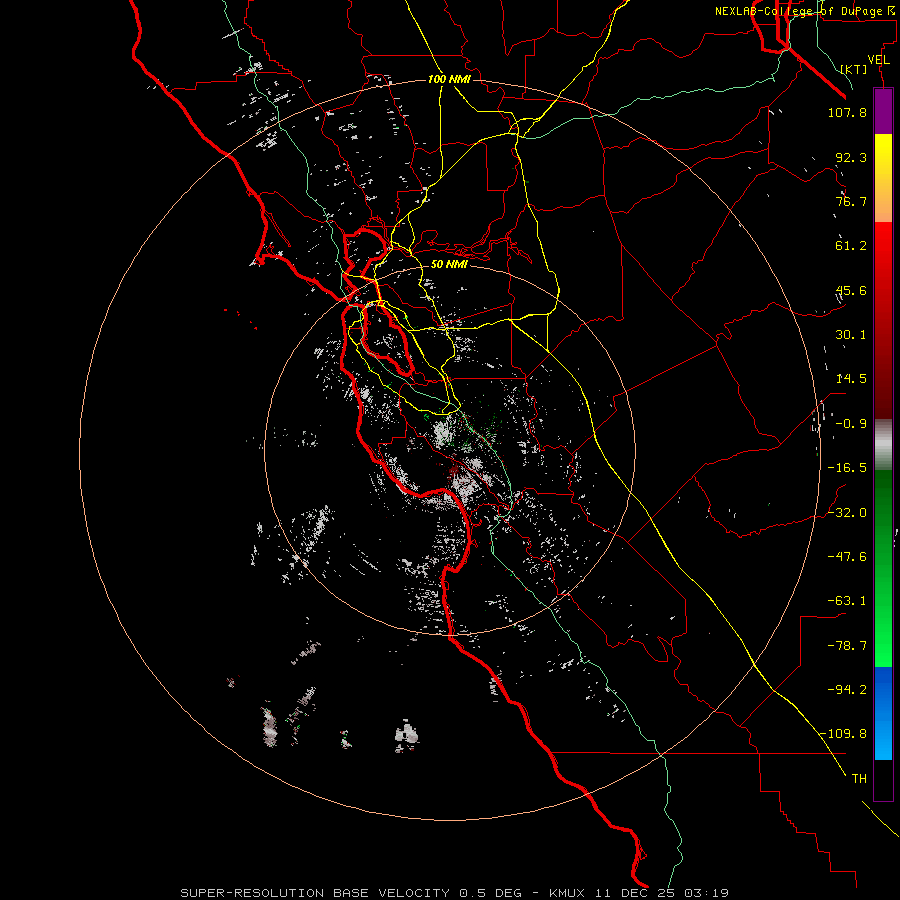
Task: Click the -16.5 legend value
Action: click(x=847, y=468)
